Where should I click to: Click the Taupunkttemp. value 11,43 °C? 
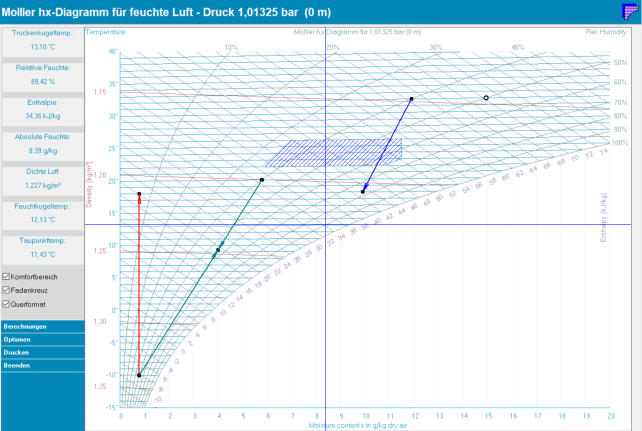(42, 256)
